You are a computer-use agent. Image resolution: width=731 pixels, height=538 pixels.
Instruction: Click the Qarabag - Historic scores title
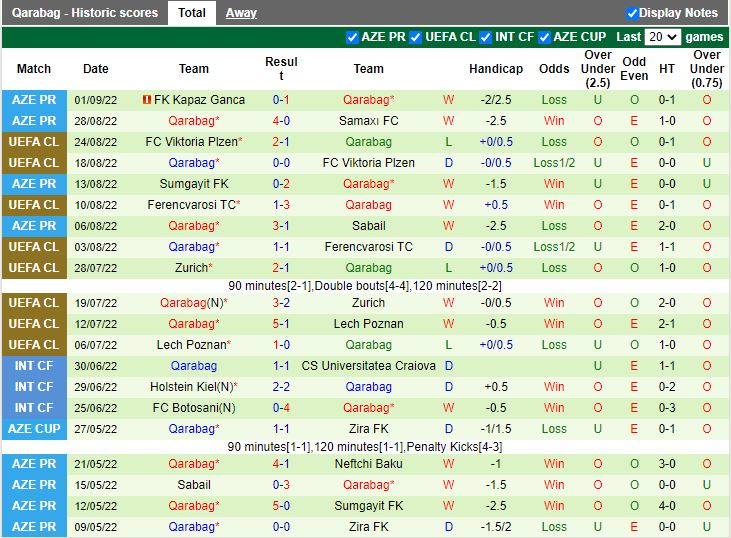click(x=85, y=13)
